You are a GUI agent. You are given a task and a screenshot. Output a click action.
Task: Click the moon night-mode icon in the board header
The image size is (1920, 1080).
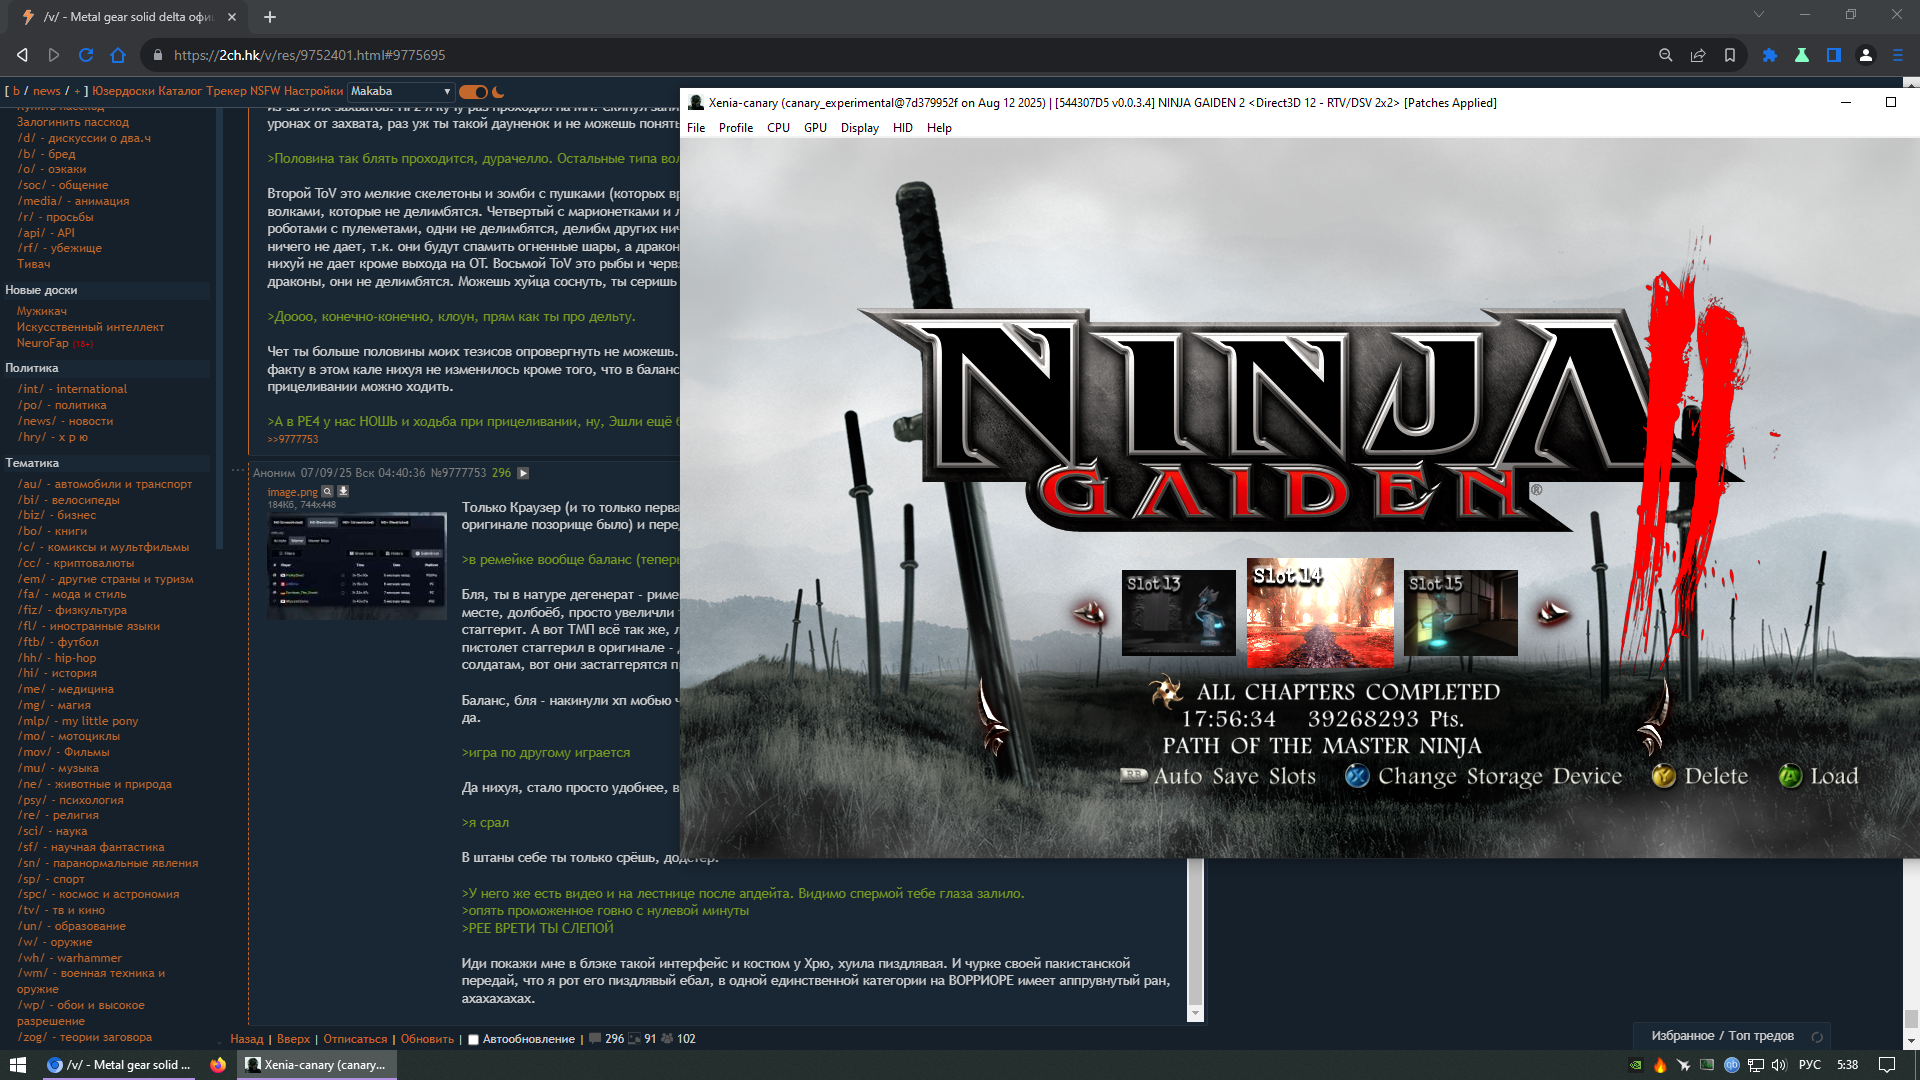(x=498, y=91)
